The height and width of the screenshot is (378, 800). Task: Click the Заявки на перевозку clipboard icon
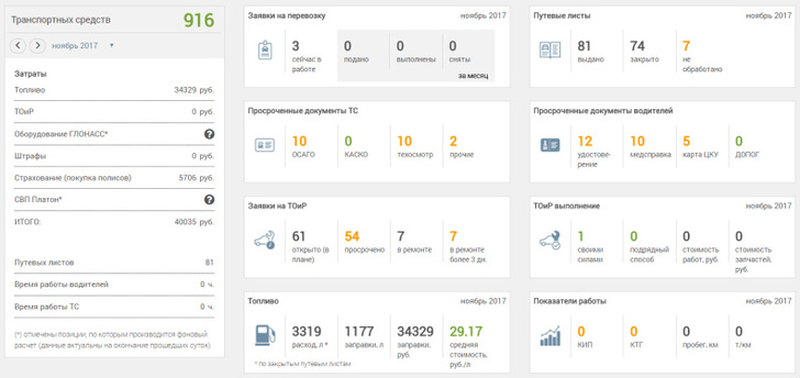click(x=265, y=51)
